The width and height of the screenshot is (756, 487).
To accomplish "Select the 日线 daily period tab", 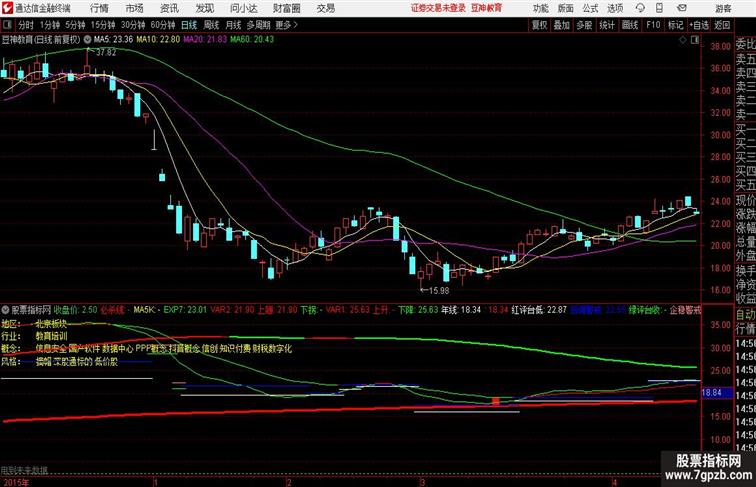I will click(189, 25).
